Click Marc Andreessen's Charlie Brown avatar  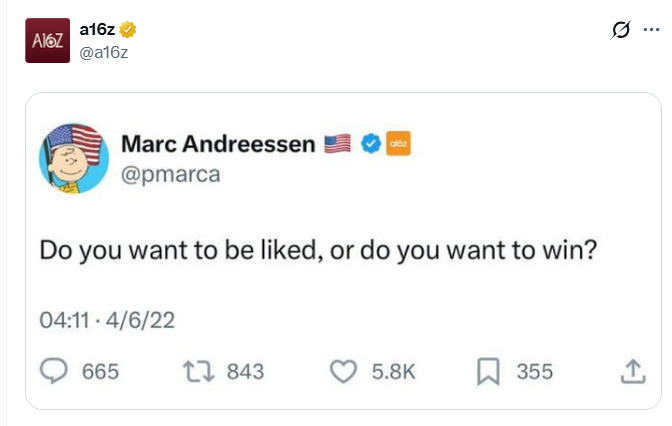[72, 158]
